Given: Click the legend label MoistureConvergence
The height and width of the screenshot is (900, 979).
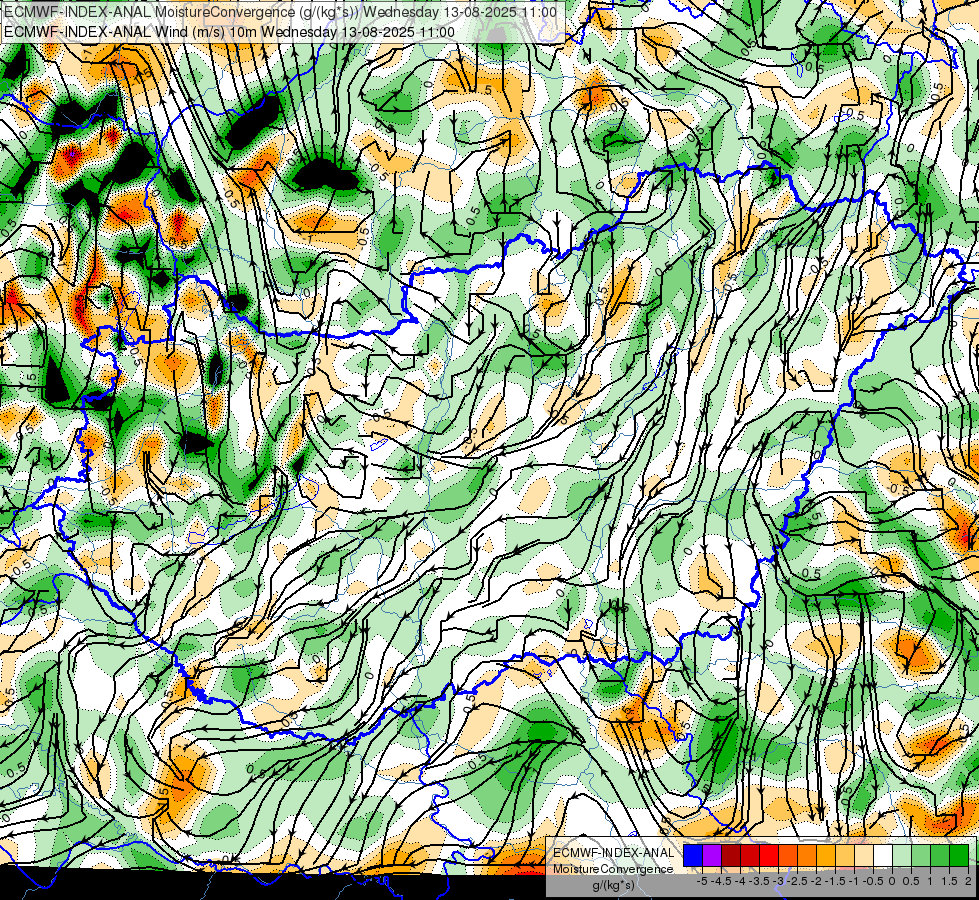Looking at the screenshot, I should click(613, 869).
